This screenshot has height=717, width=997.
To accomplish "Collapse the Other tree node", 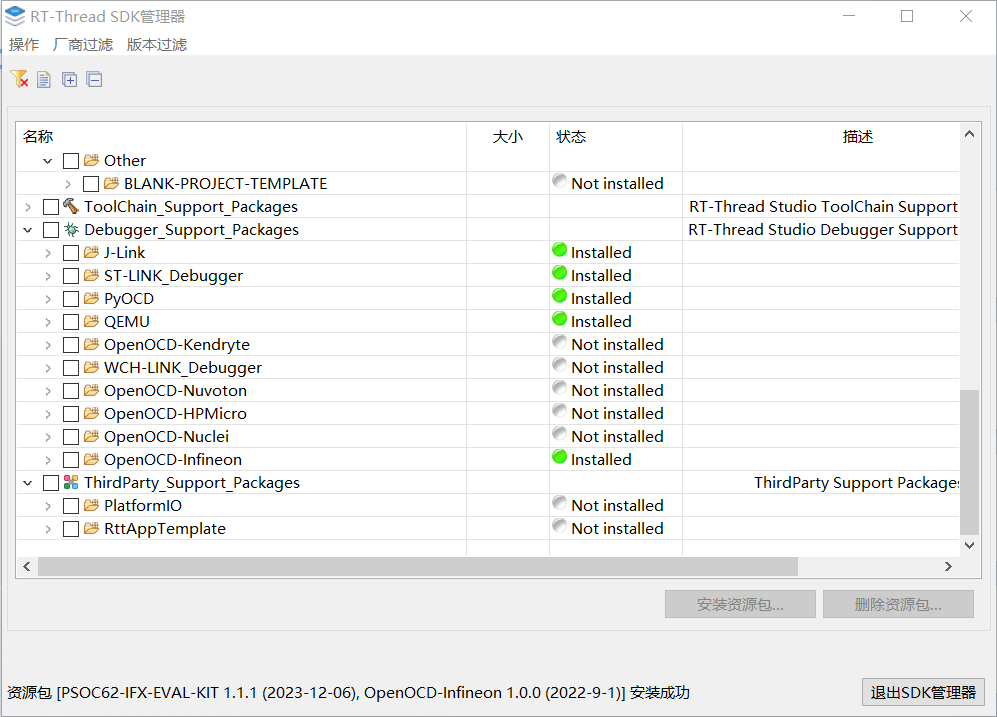I will tap(48, 161).
